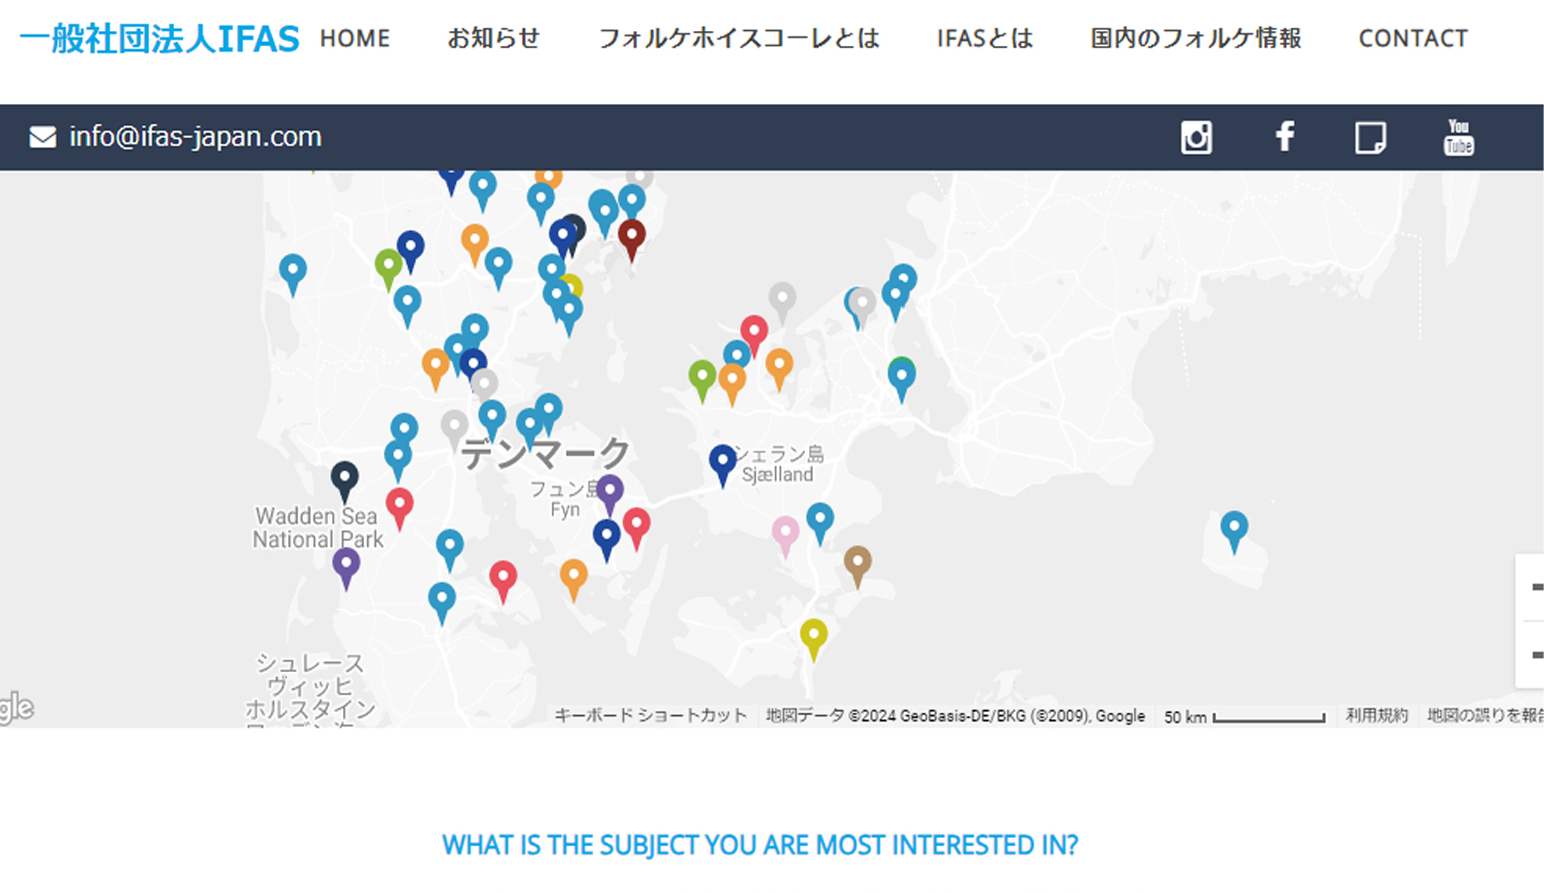Open the HOME menu item
Image resolution: width=1544 pixels, height=893 pixels.
(355, 39)
